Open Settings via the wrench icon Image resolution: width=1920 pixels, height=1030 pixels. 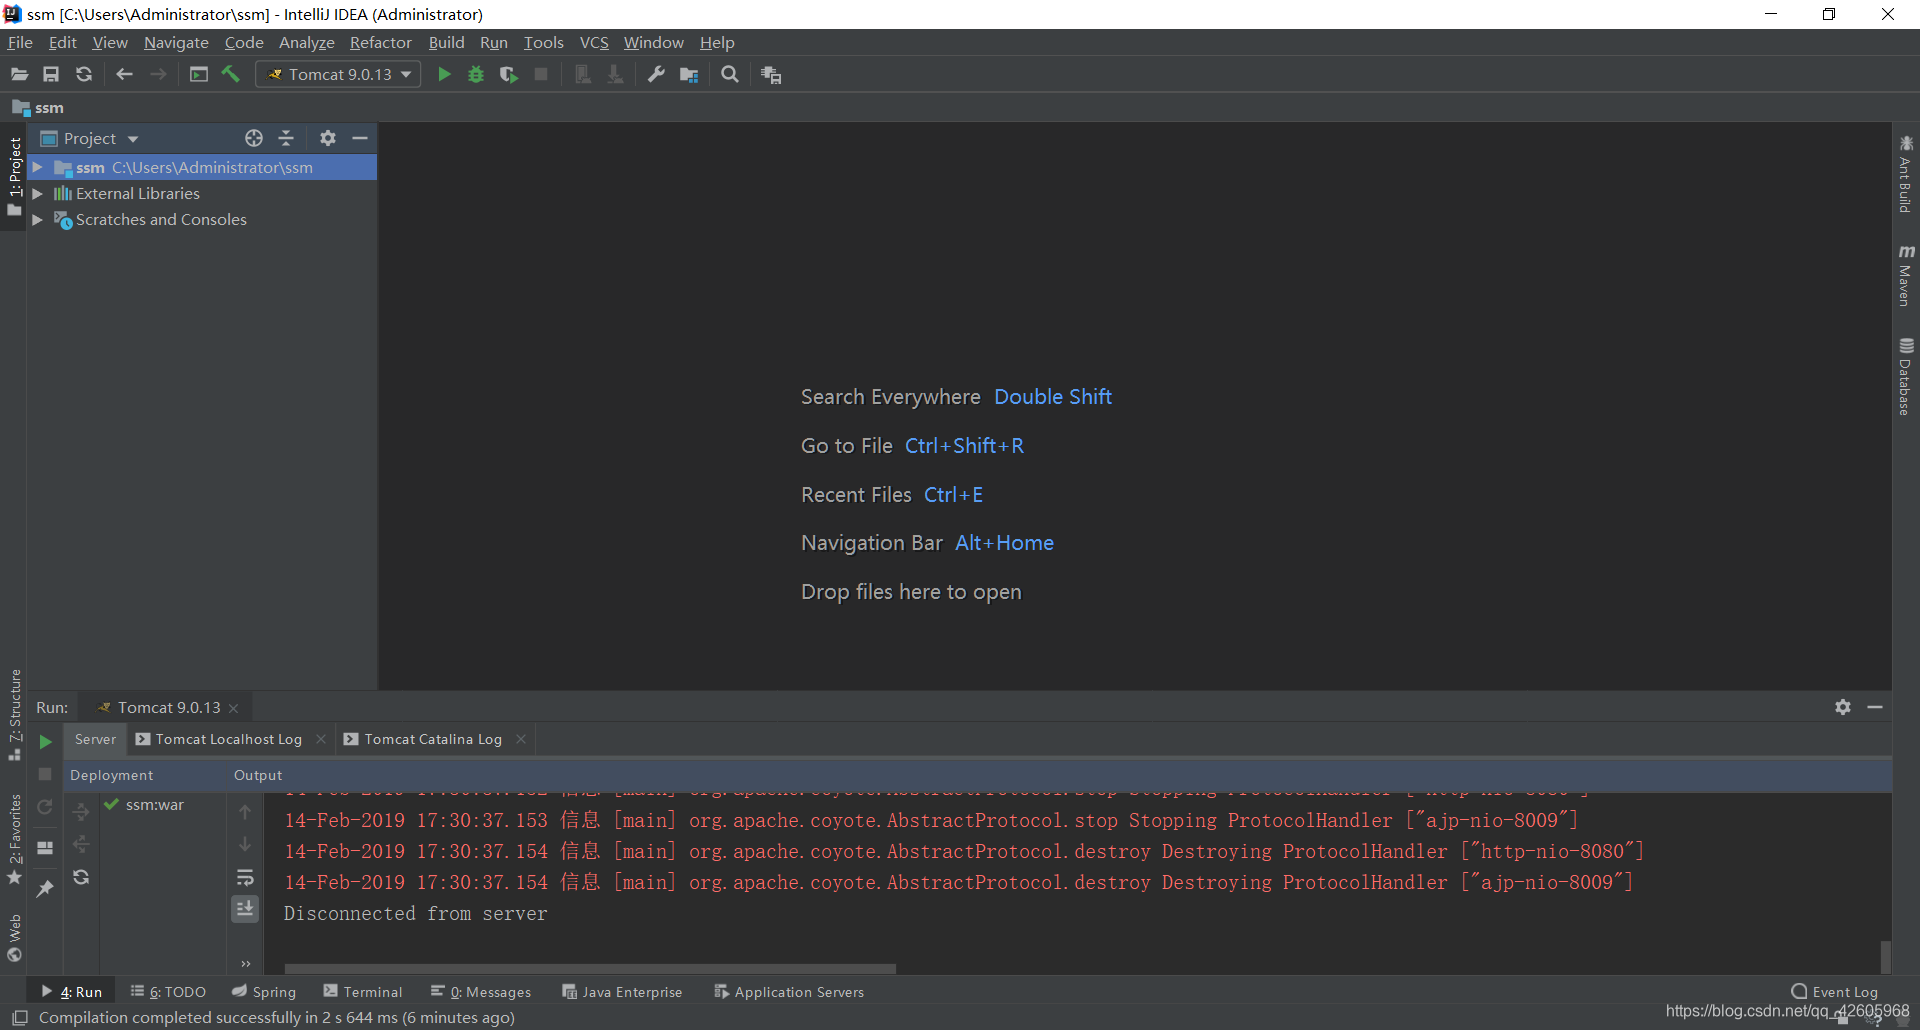point(656,74)
